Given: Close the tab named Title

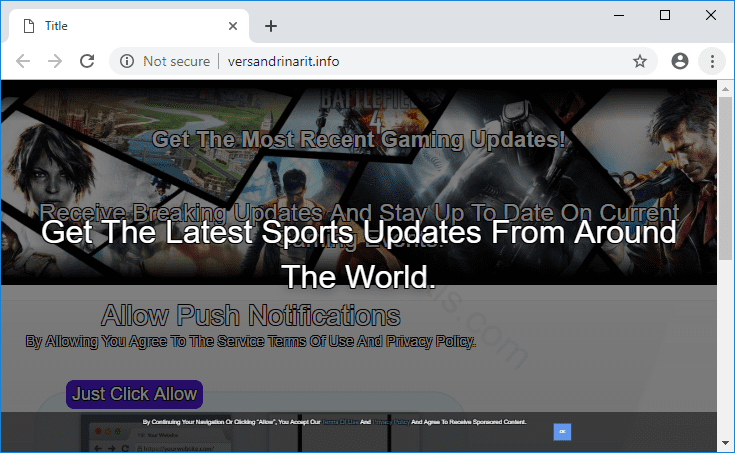Looking at the screenshot, I should tap(233, 26).
